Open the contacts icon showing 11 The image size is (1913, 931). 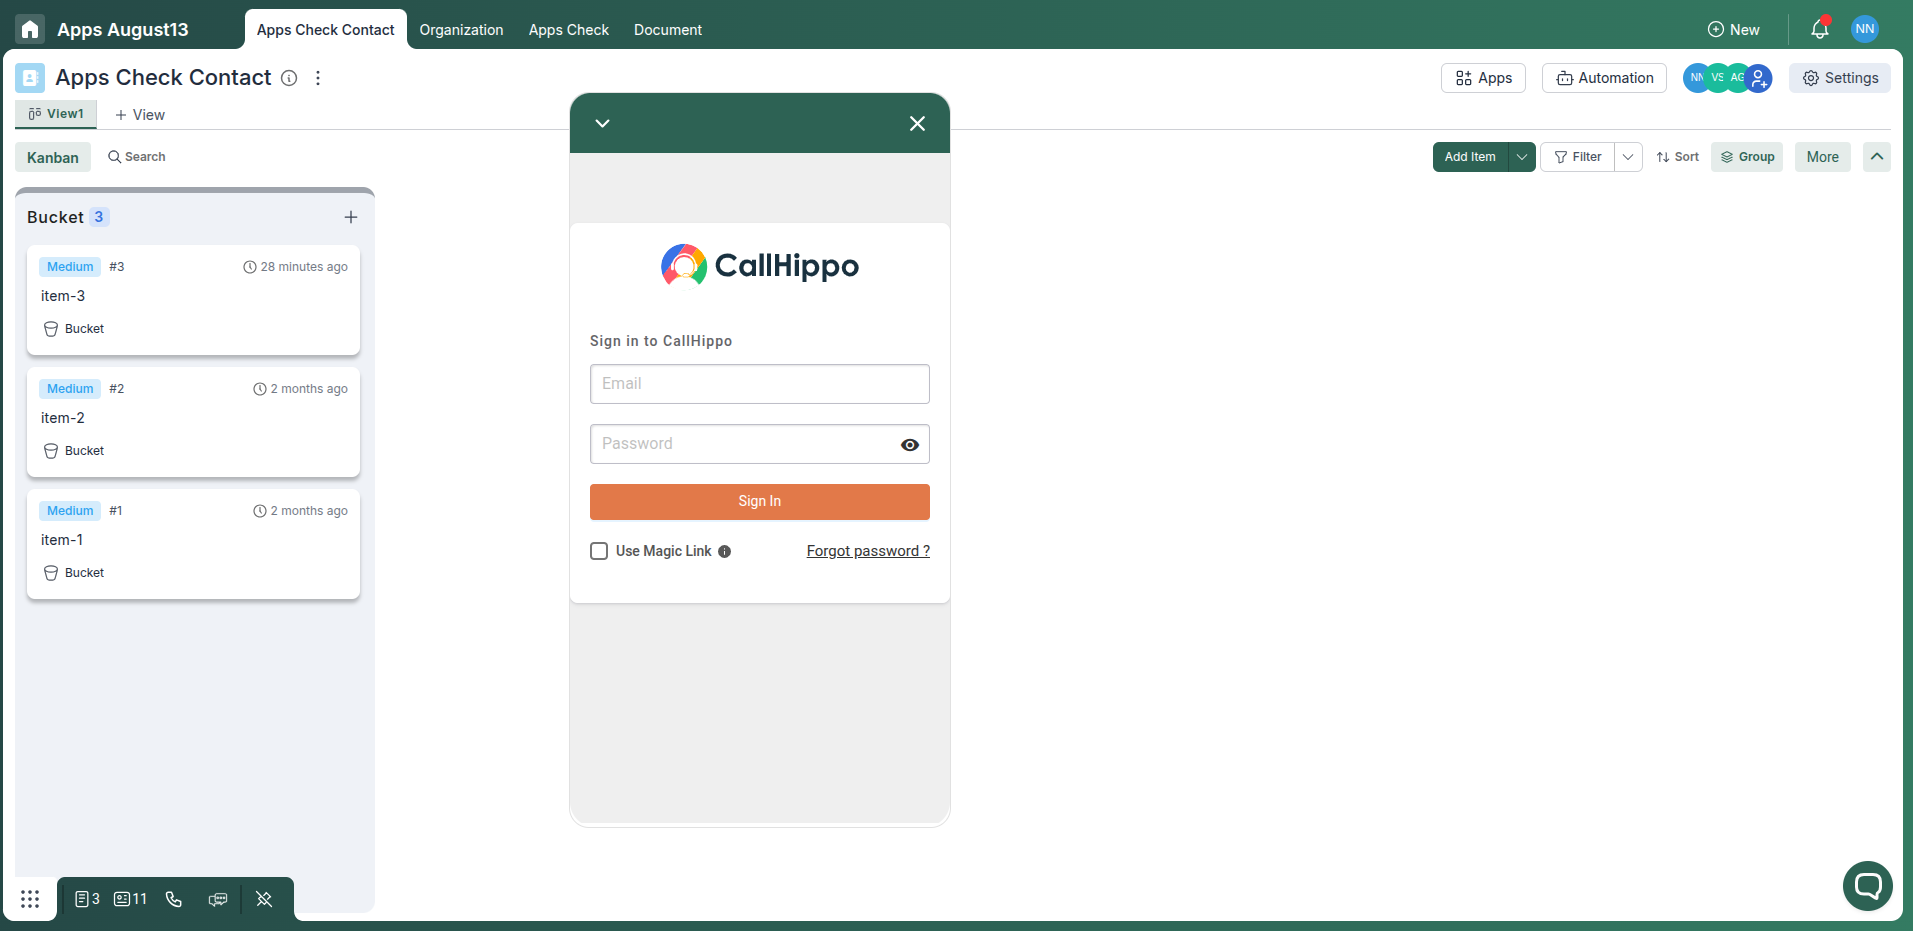[x=129, y=899]
